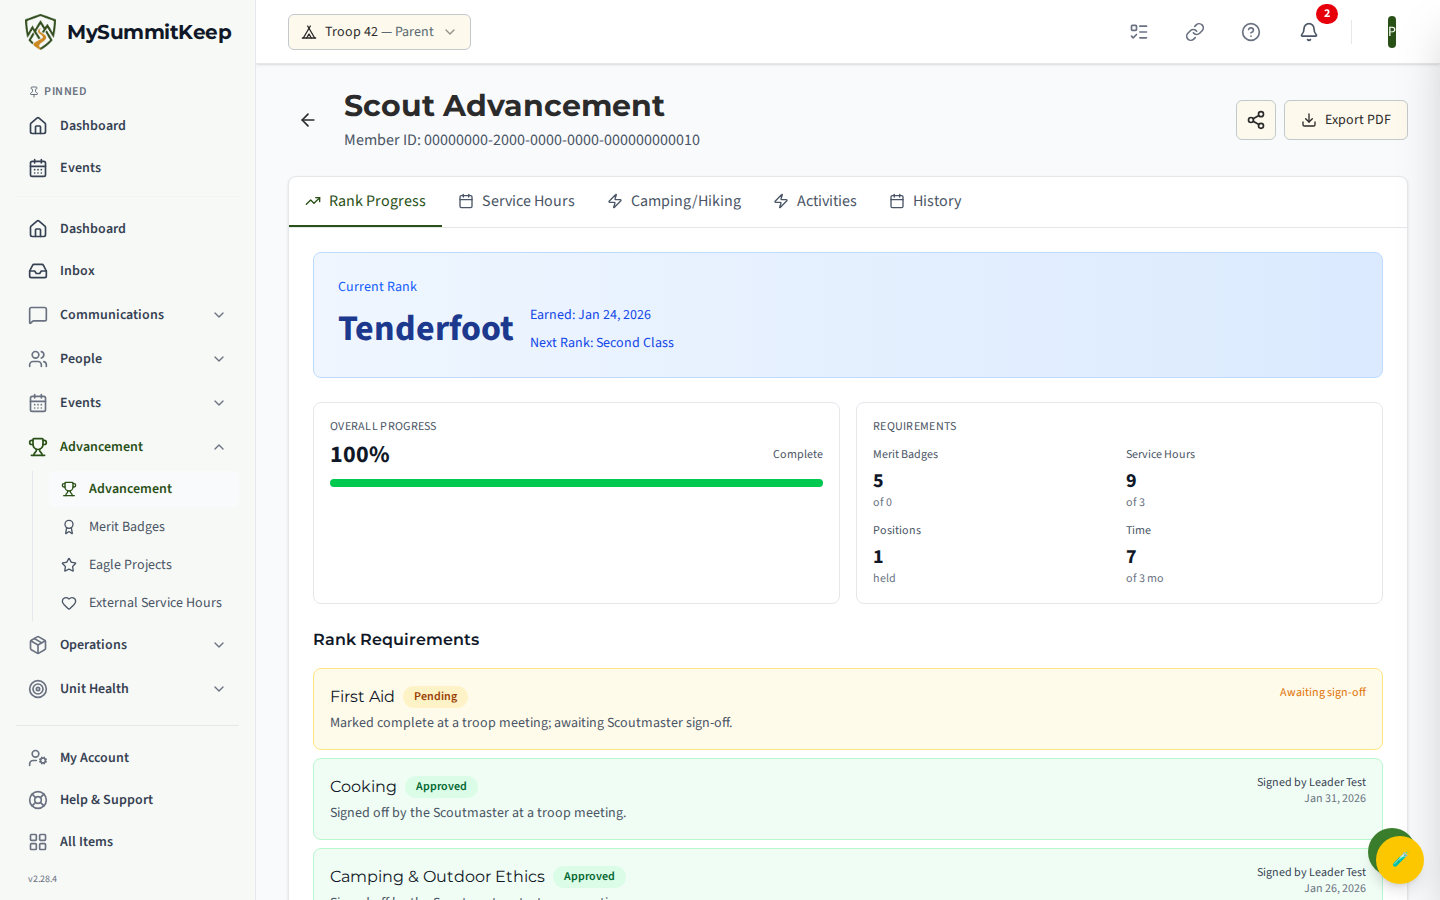
Task: Open Merit Badges in sidebar
Action: 144,526
